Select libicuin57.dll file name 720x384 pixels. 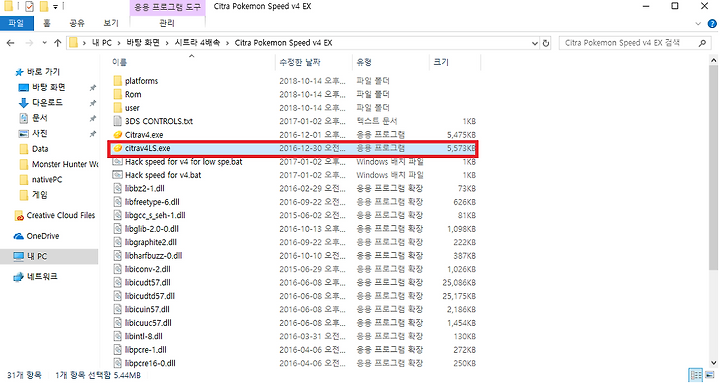(147, 310)
